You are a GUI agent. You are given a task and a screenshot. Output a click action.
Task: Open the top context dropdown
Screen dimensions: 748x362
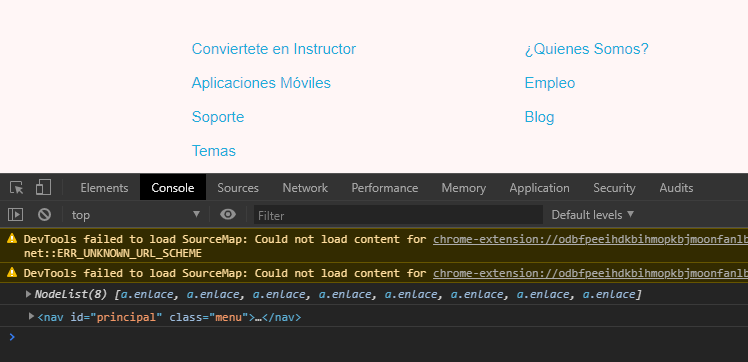point(136,215)
